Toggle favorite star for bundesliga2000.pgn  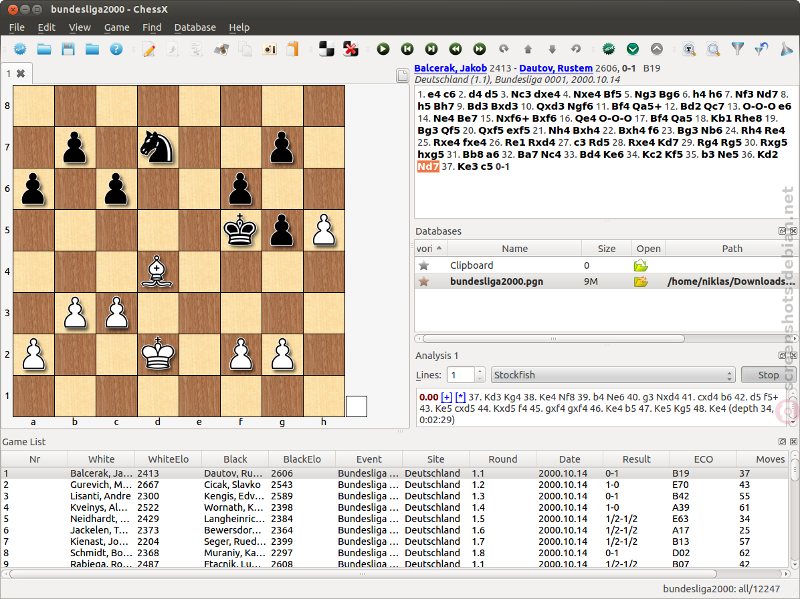pos(423,282)
